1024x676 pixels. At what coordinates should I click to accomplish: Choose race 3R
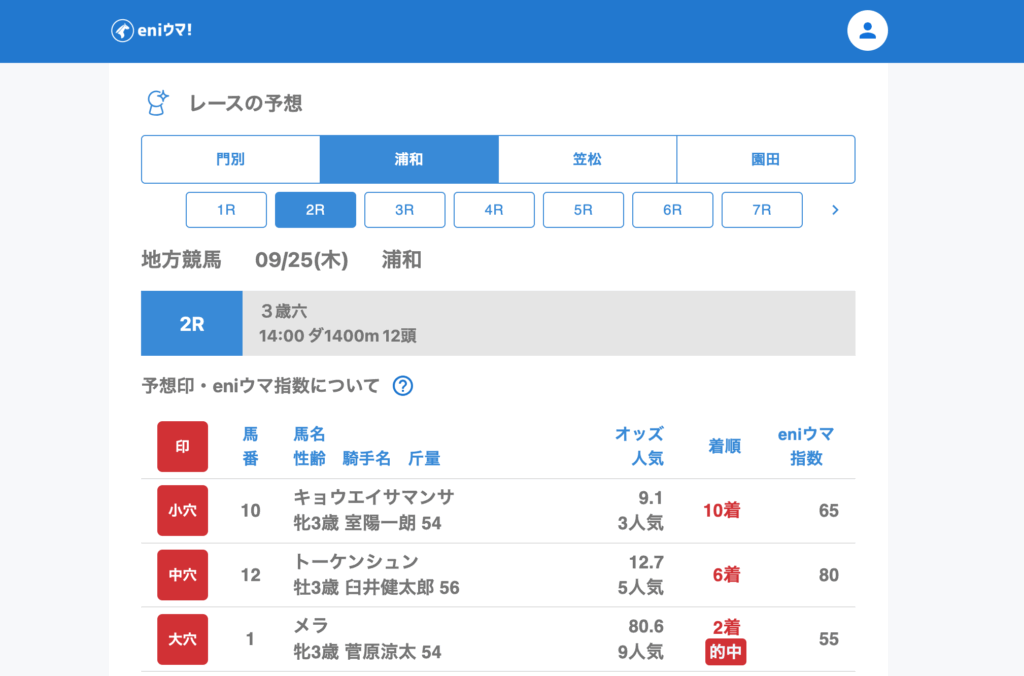[x=404, y=210]
